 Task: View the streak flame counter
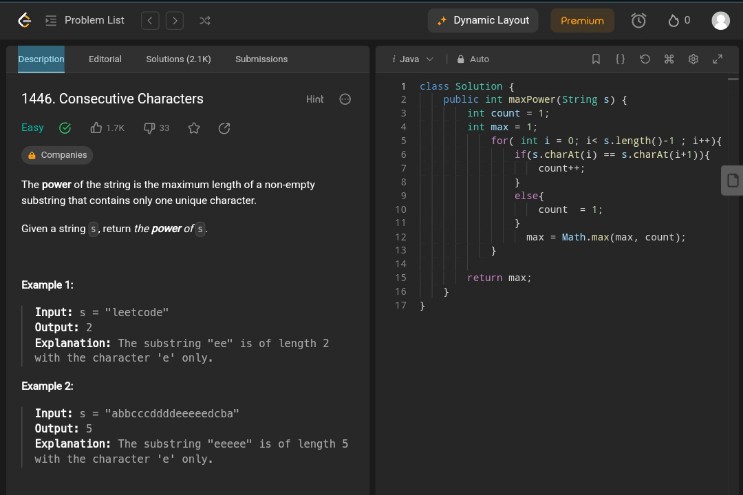[679, 20]
